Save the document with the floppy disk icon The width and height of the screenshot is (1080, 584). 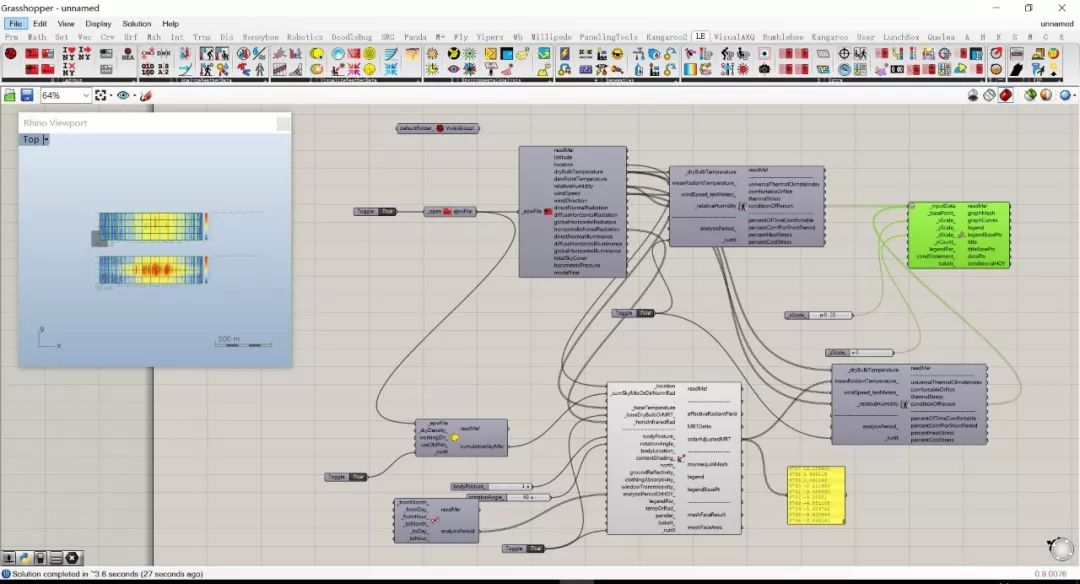click(27, 95)
